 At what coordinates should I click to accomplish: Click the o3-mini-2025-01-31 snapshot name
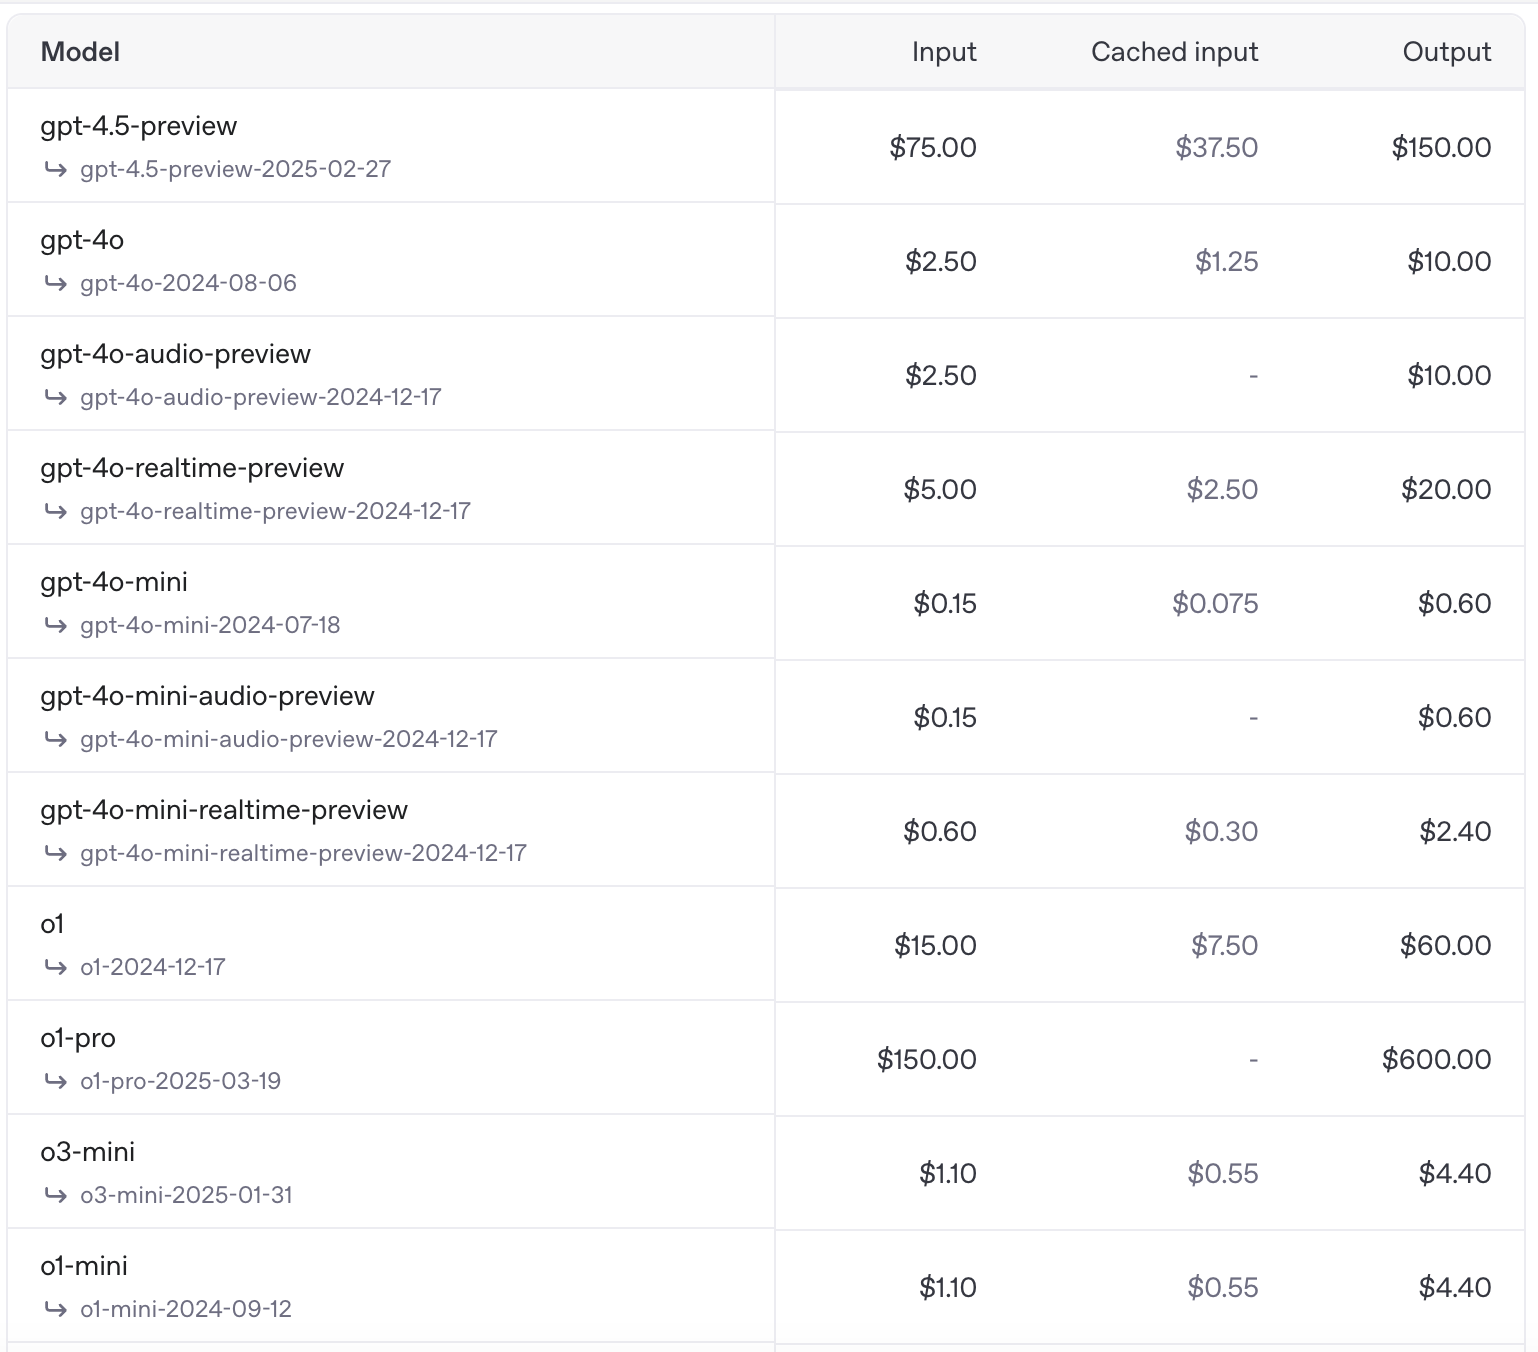tap(186, 1195)
